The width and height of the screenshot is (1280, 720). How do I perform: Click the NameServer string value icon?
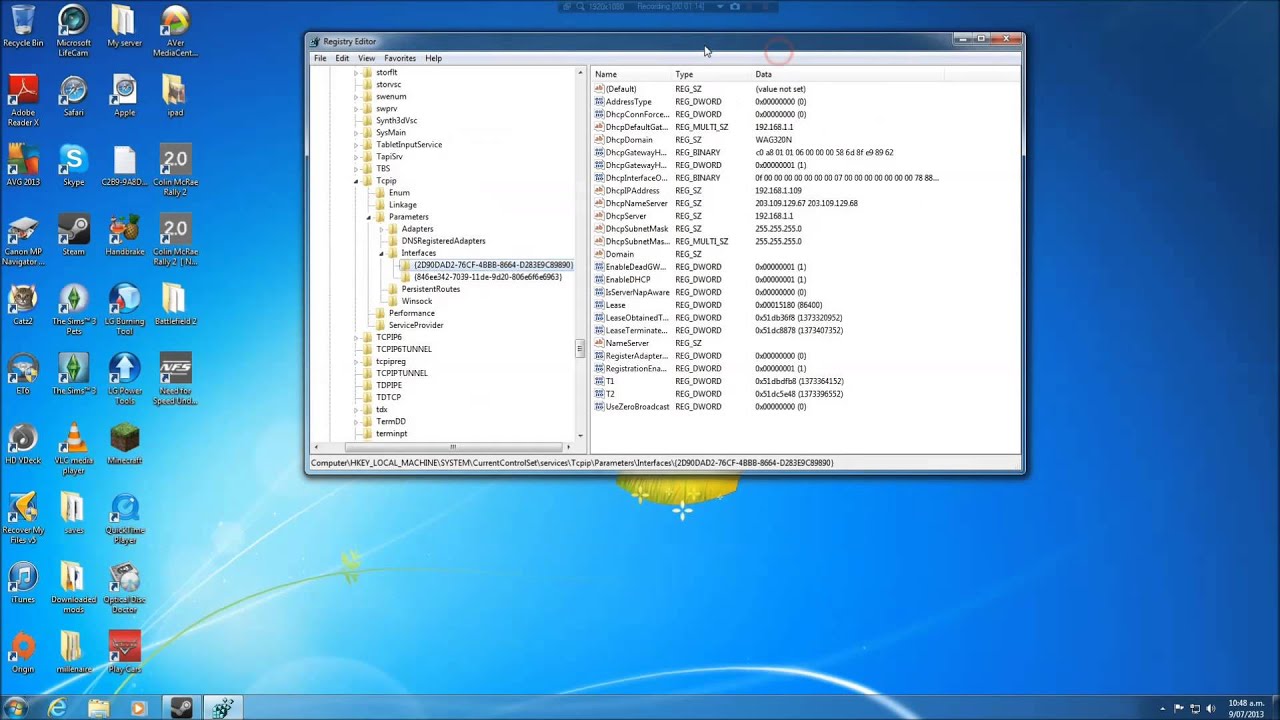tap(599, 343)
